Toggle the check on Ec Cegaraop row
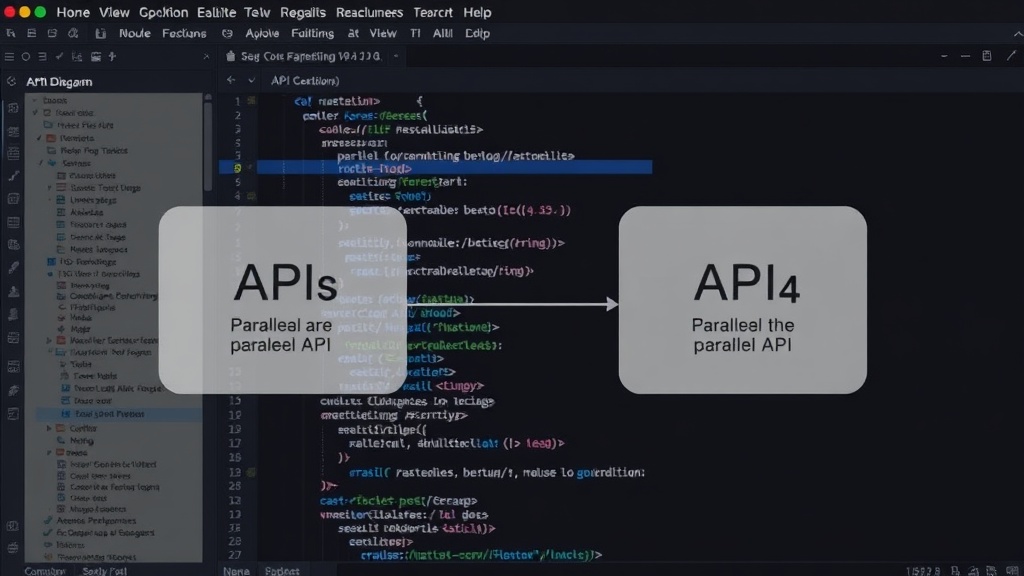 point(48,532)
